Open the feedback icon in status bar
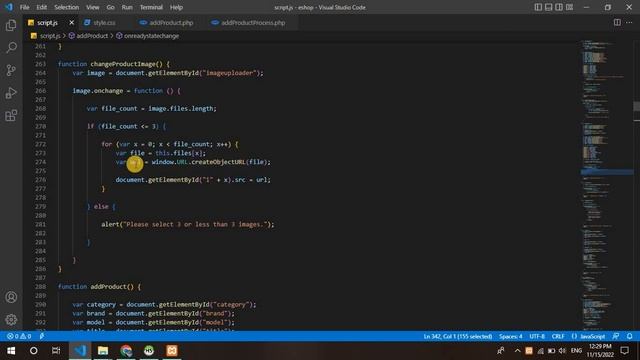 616,336
